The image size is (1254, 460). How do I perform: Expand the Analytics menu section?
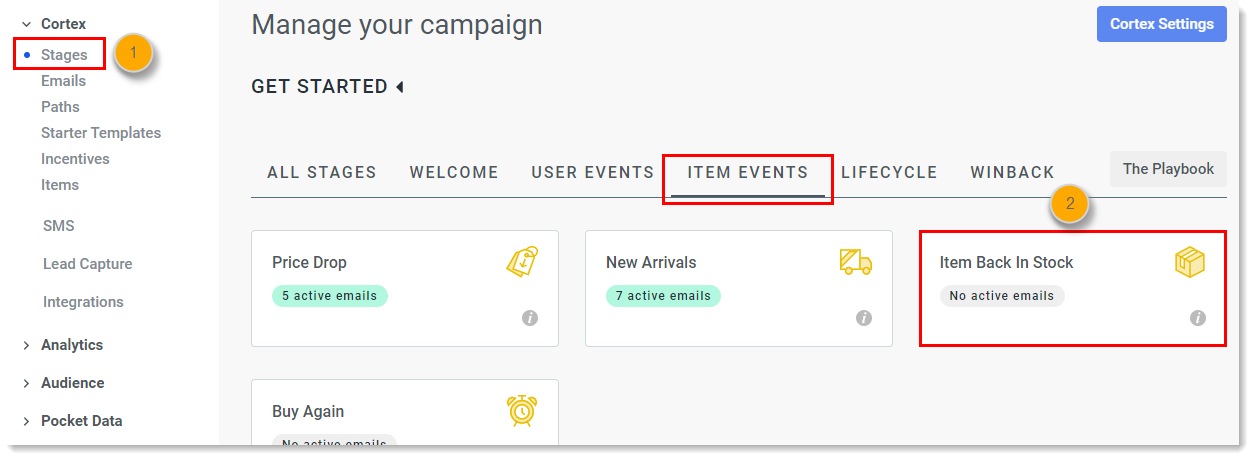[x=26, y=345]
